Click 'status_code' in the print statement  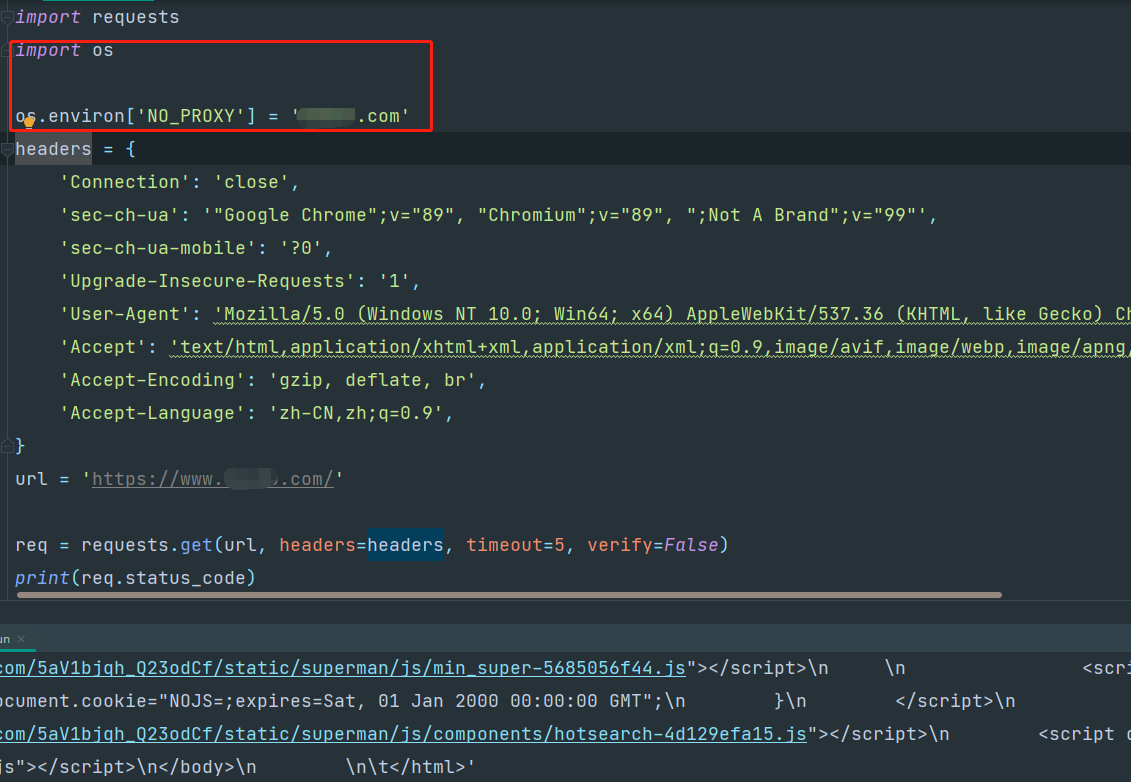click(x=185, y=579)
